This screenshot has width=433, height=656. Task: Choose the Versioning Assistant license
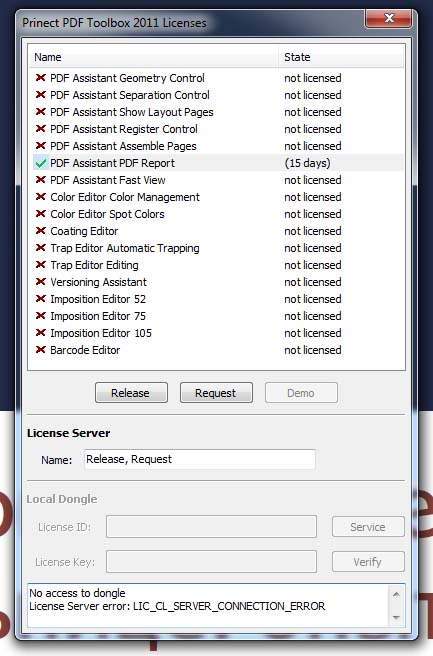click(218, 282)
